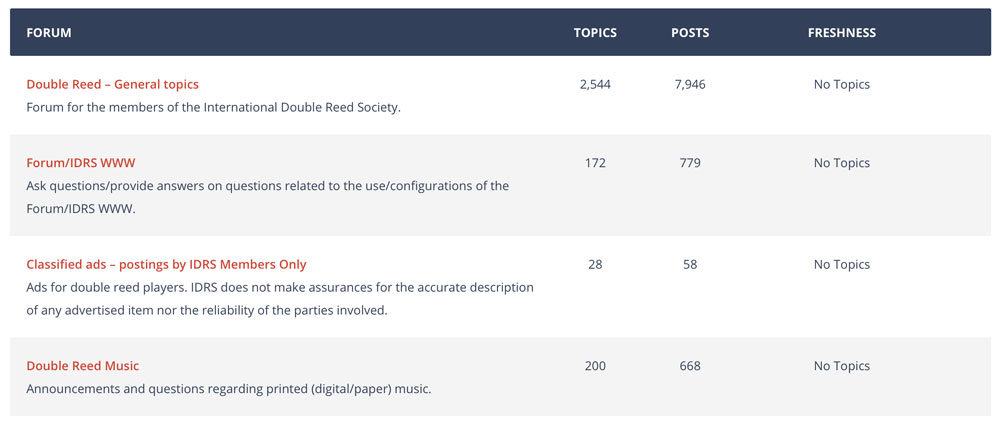Image resolution: width=1000 pixels, height=424 pixels.
Task: Select the 7,946 posts count
Action: coord(690,84)
